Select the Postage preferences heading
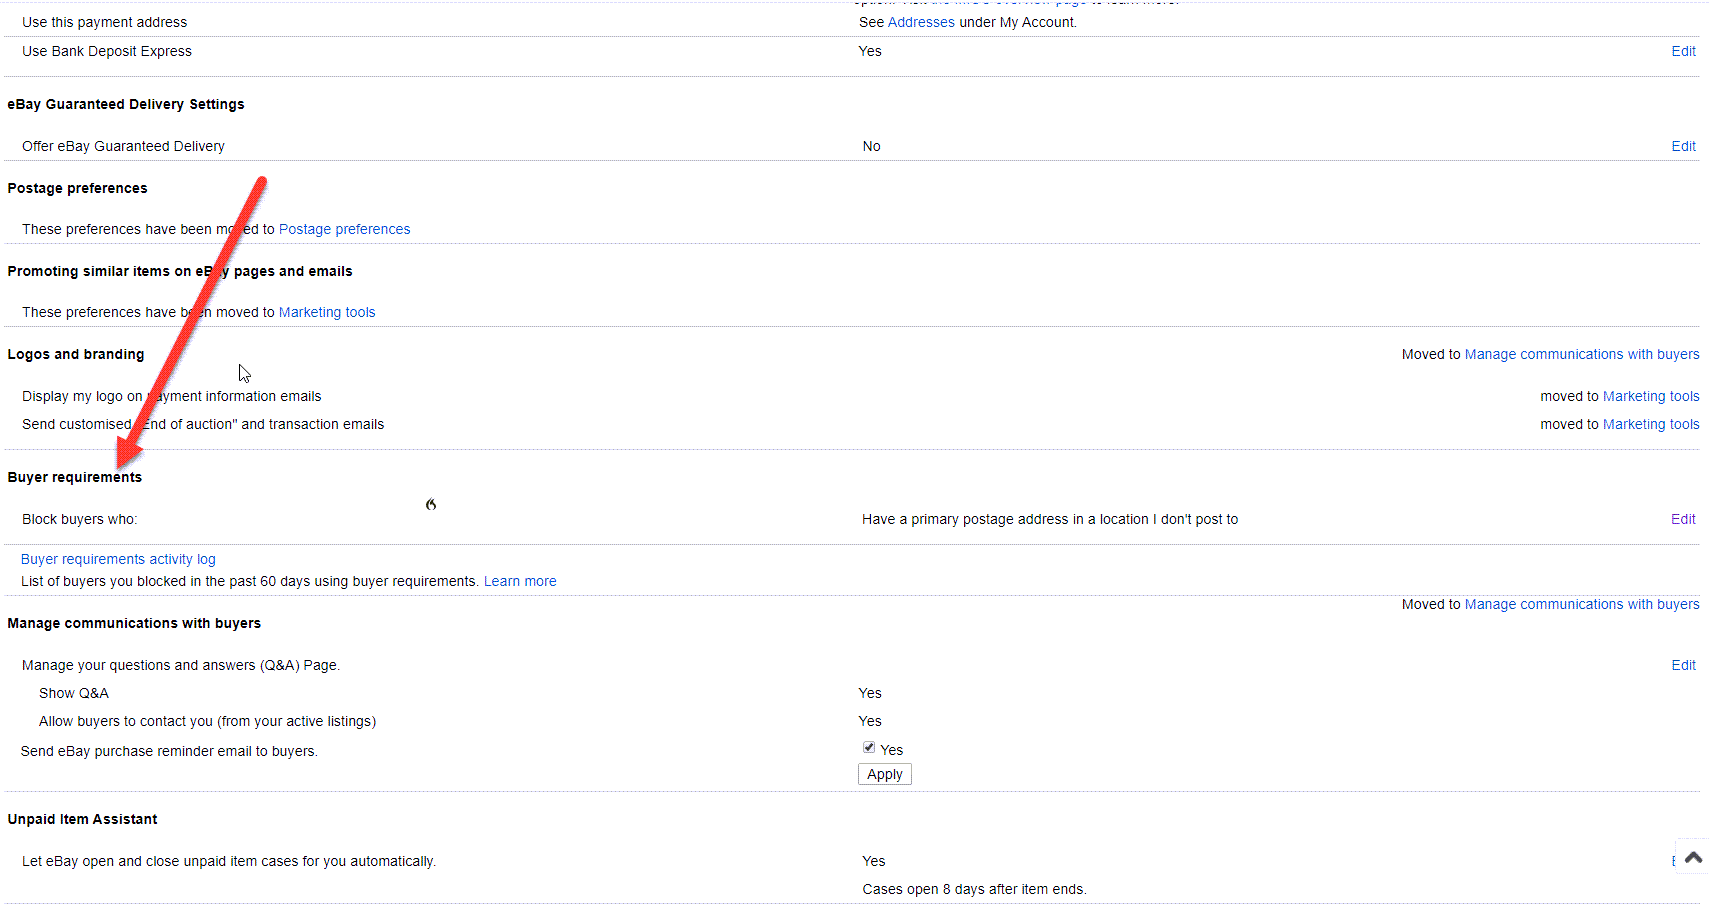This screenshot has width=1709, height=923. click(x=77, y=188)
